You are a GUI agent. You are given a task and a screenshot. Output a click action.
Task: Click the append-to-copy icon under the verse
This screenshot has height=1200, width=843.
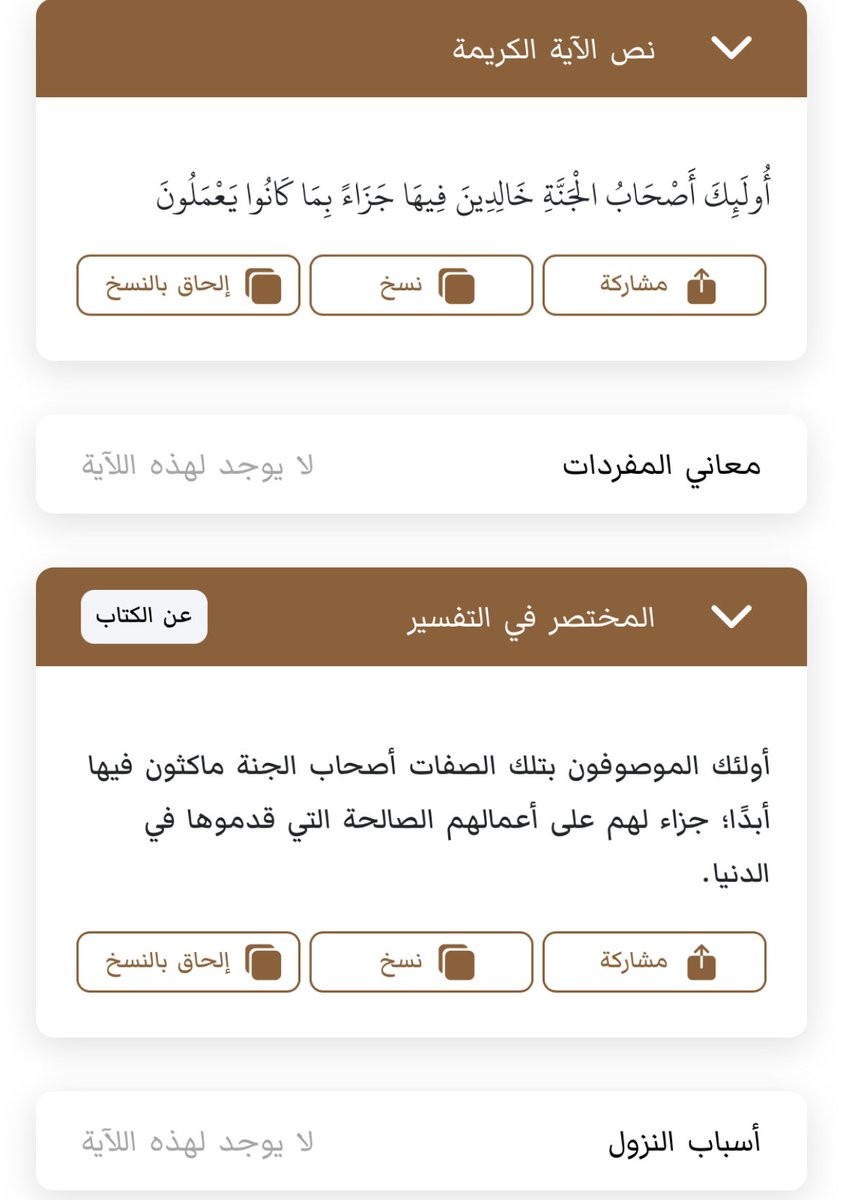[x=264, y=286]
